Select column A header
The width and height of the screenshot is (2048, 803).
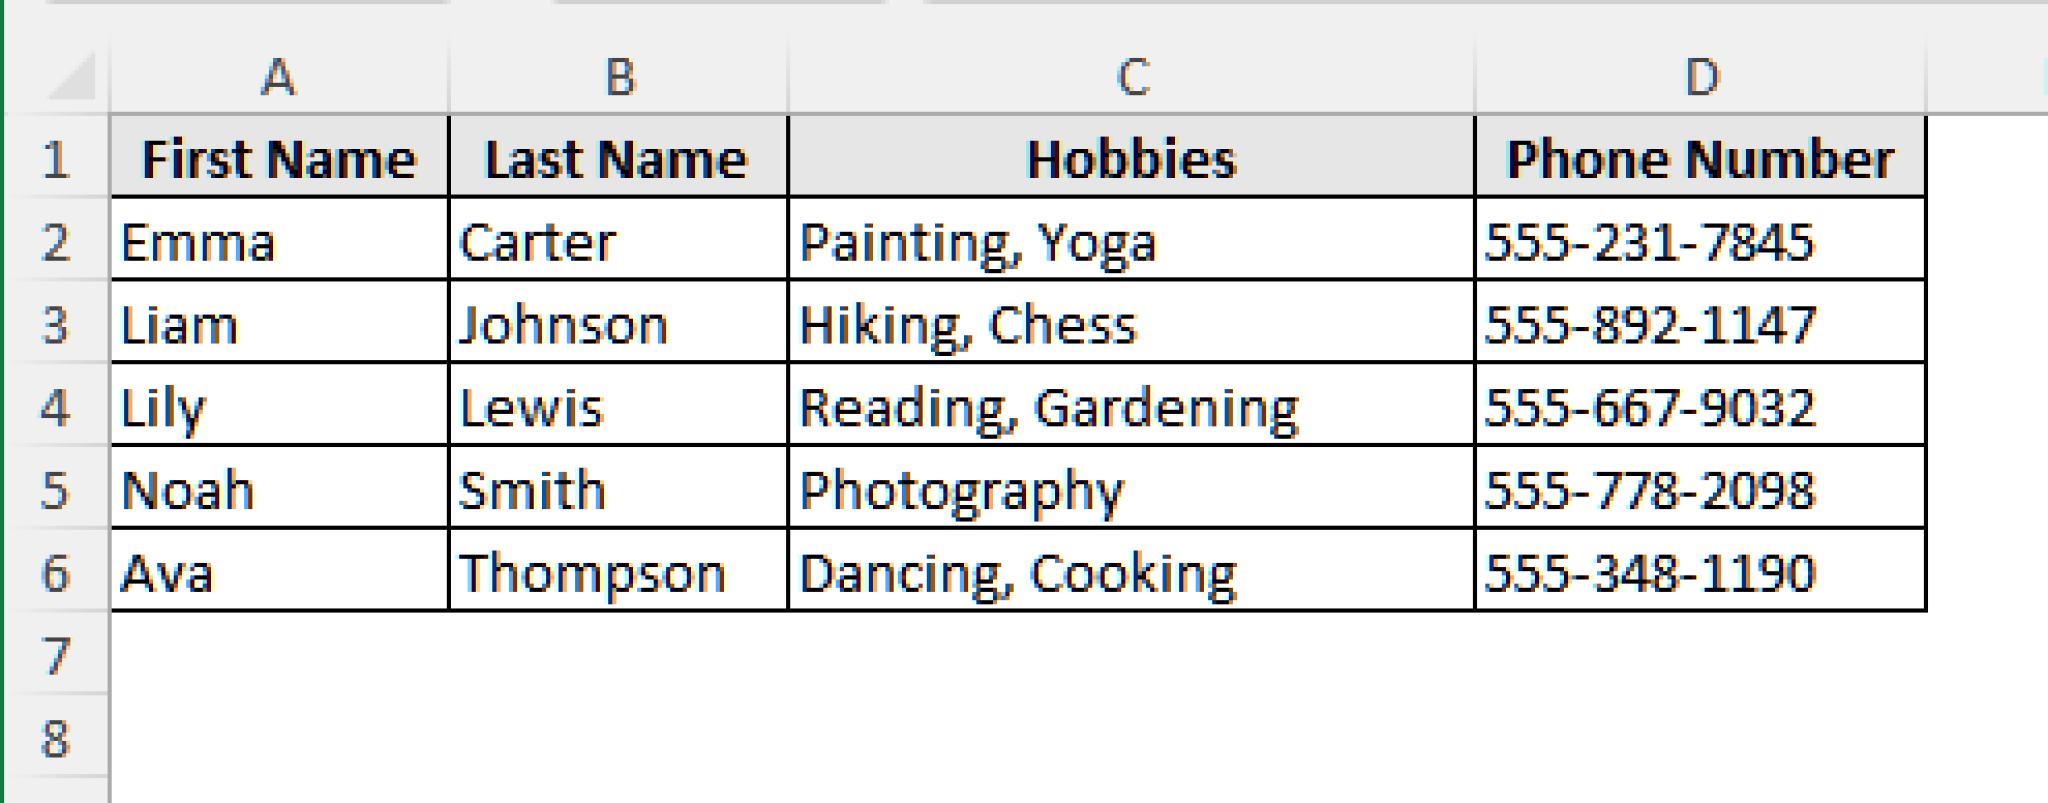tap(280, 75)
